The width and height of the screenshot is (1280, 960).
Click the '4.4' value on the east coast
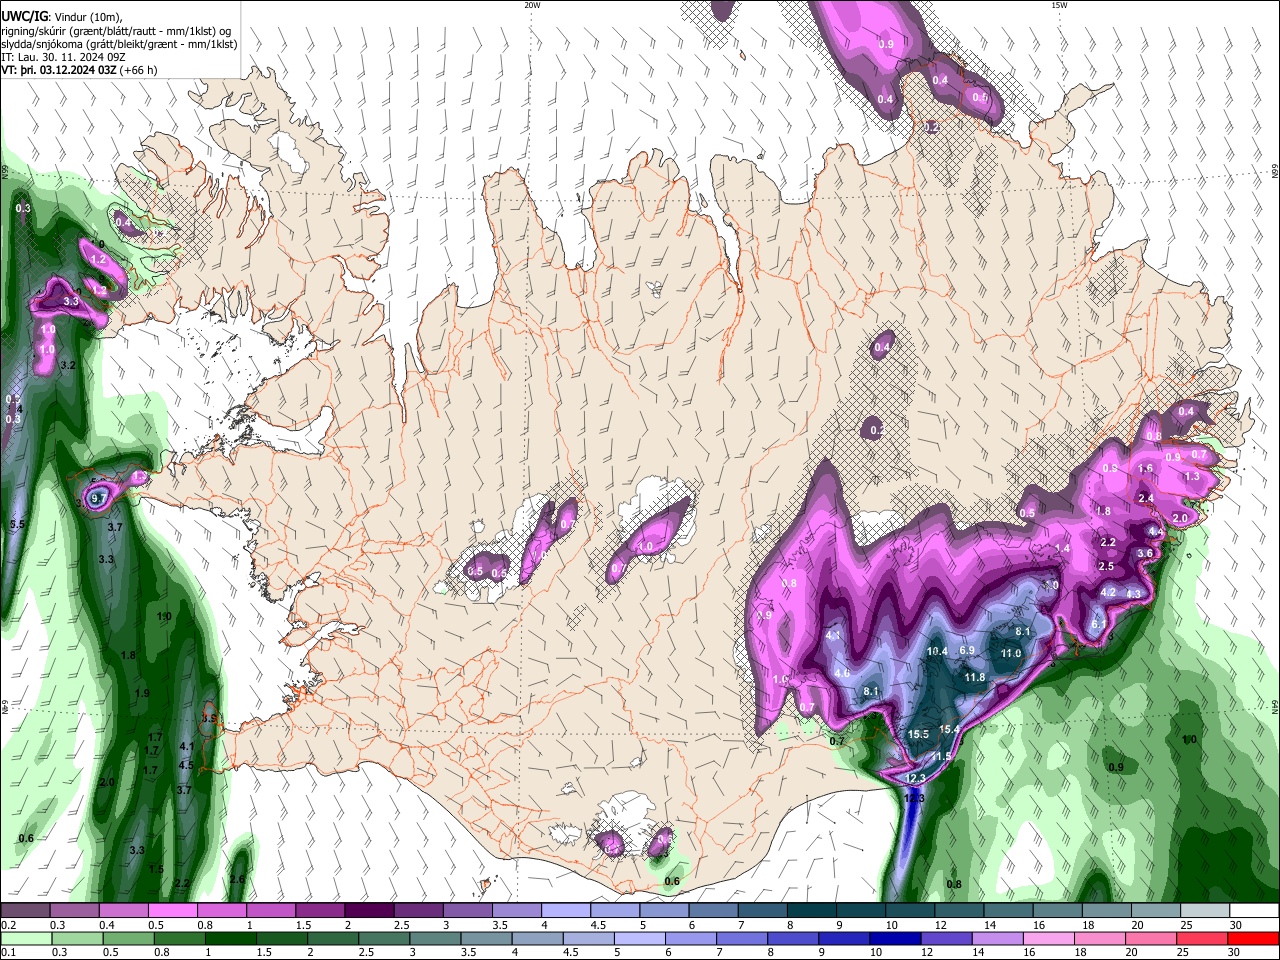(1155, 532)
